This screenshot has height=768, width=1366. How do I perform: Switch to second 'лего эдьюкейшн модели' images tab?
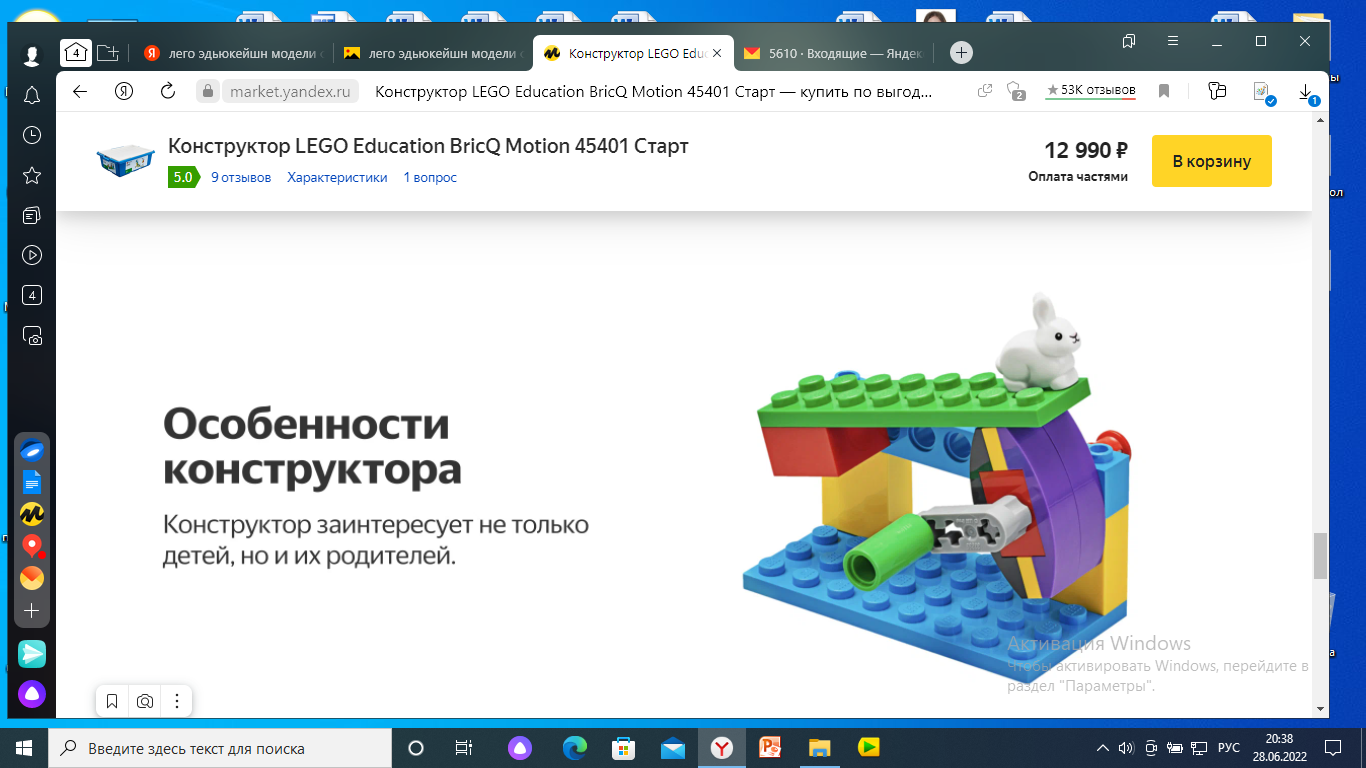[431, 53]
